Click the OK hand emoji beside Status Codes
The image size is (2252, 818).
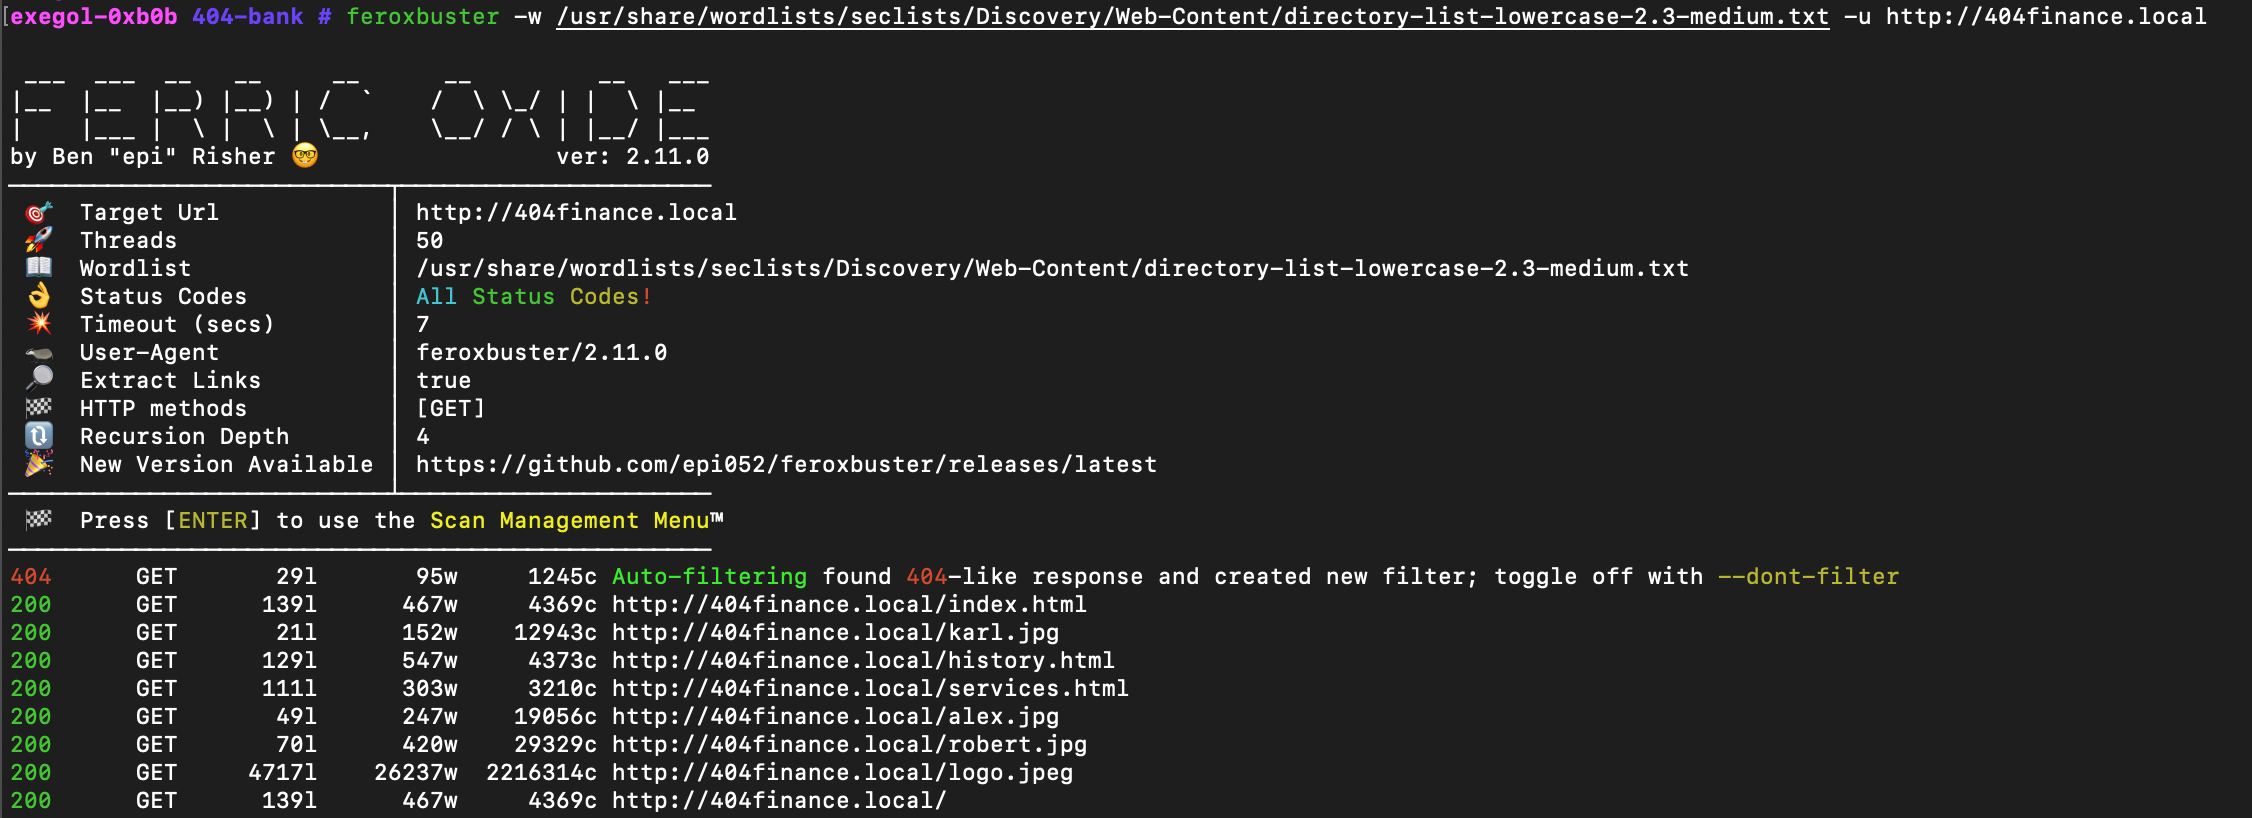click(39, 295)
